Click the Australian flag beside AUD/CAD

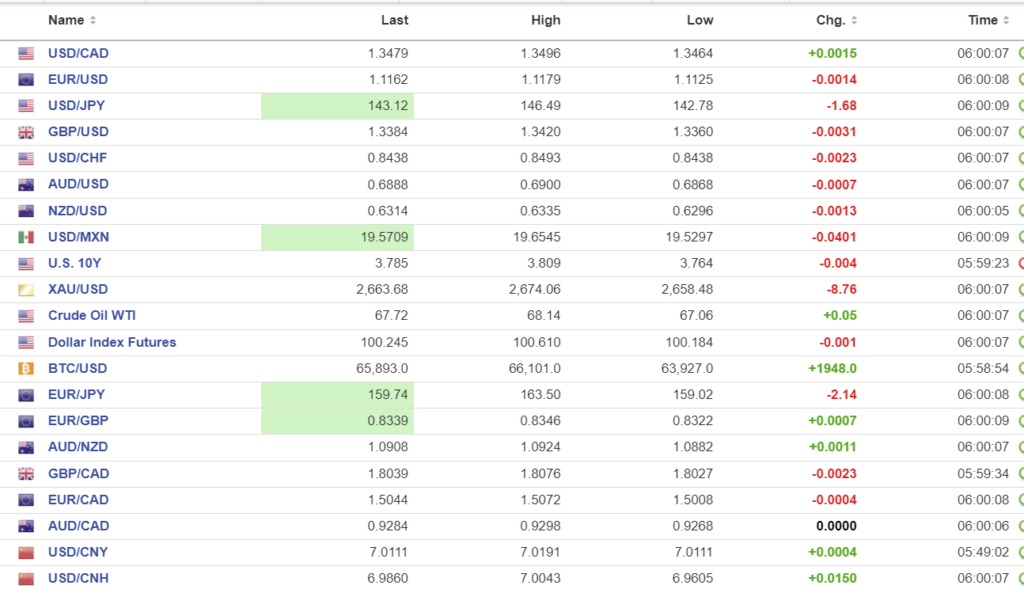26,526
